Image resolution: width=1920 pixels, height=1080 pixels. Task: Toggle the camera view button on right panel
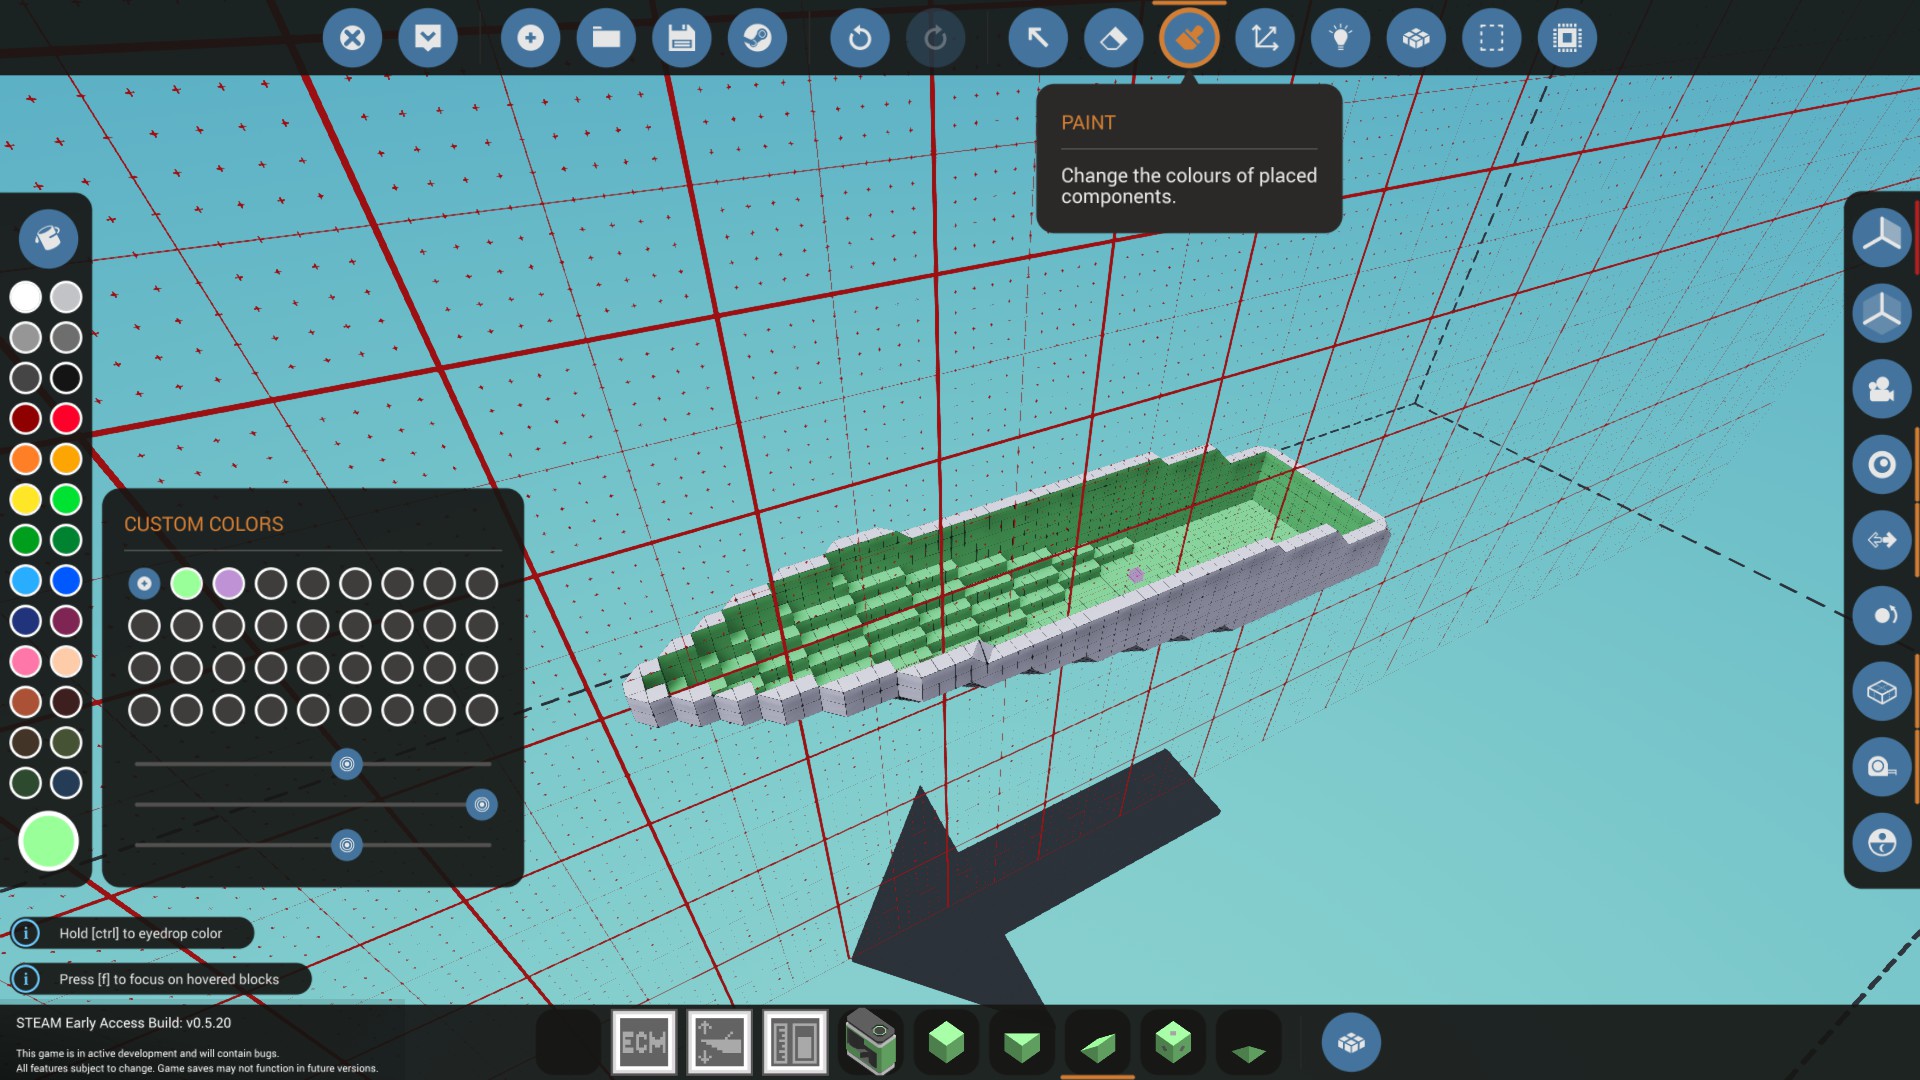point(1881,389)
